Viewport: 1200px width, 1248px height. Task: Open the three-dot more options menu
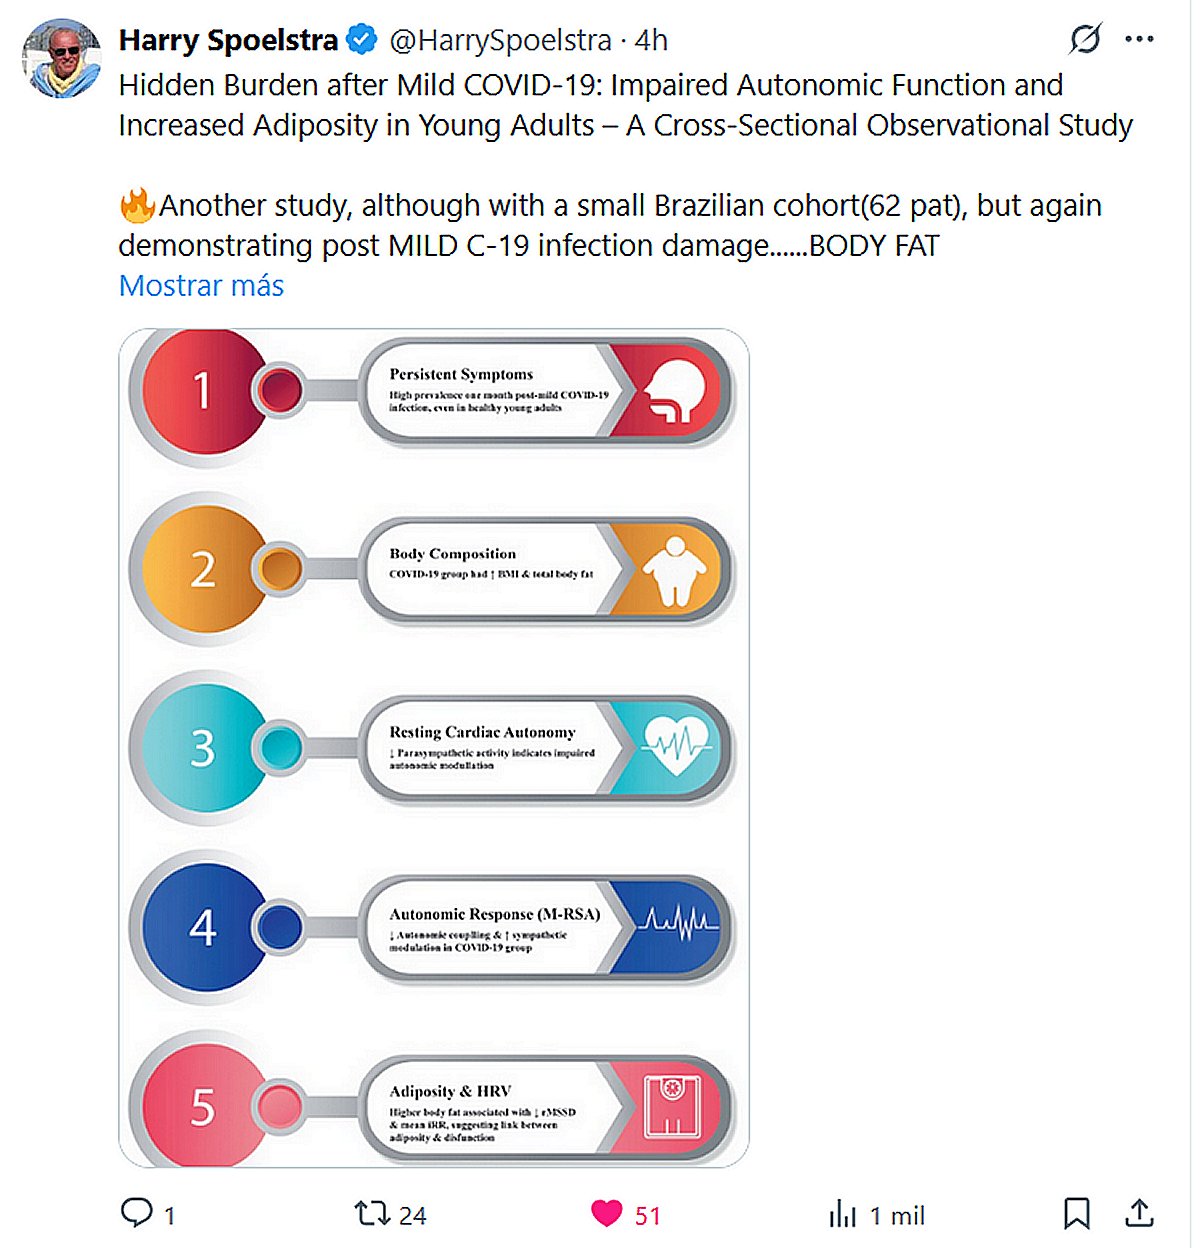coord(1139,40)
